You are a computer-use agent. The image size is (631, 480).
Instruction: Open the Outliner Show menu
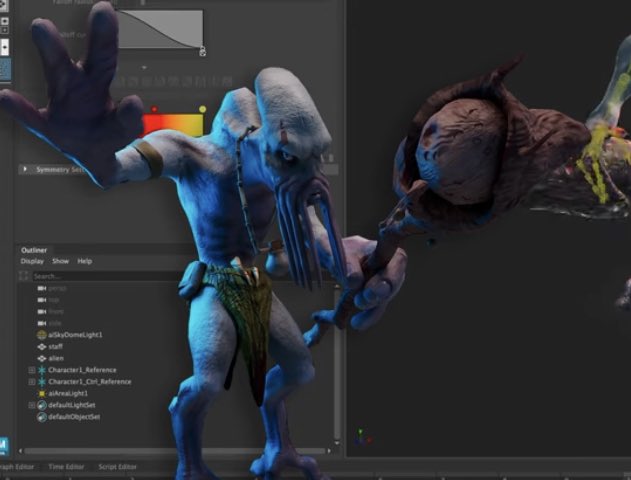(x=60, y=261)
